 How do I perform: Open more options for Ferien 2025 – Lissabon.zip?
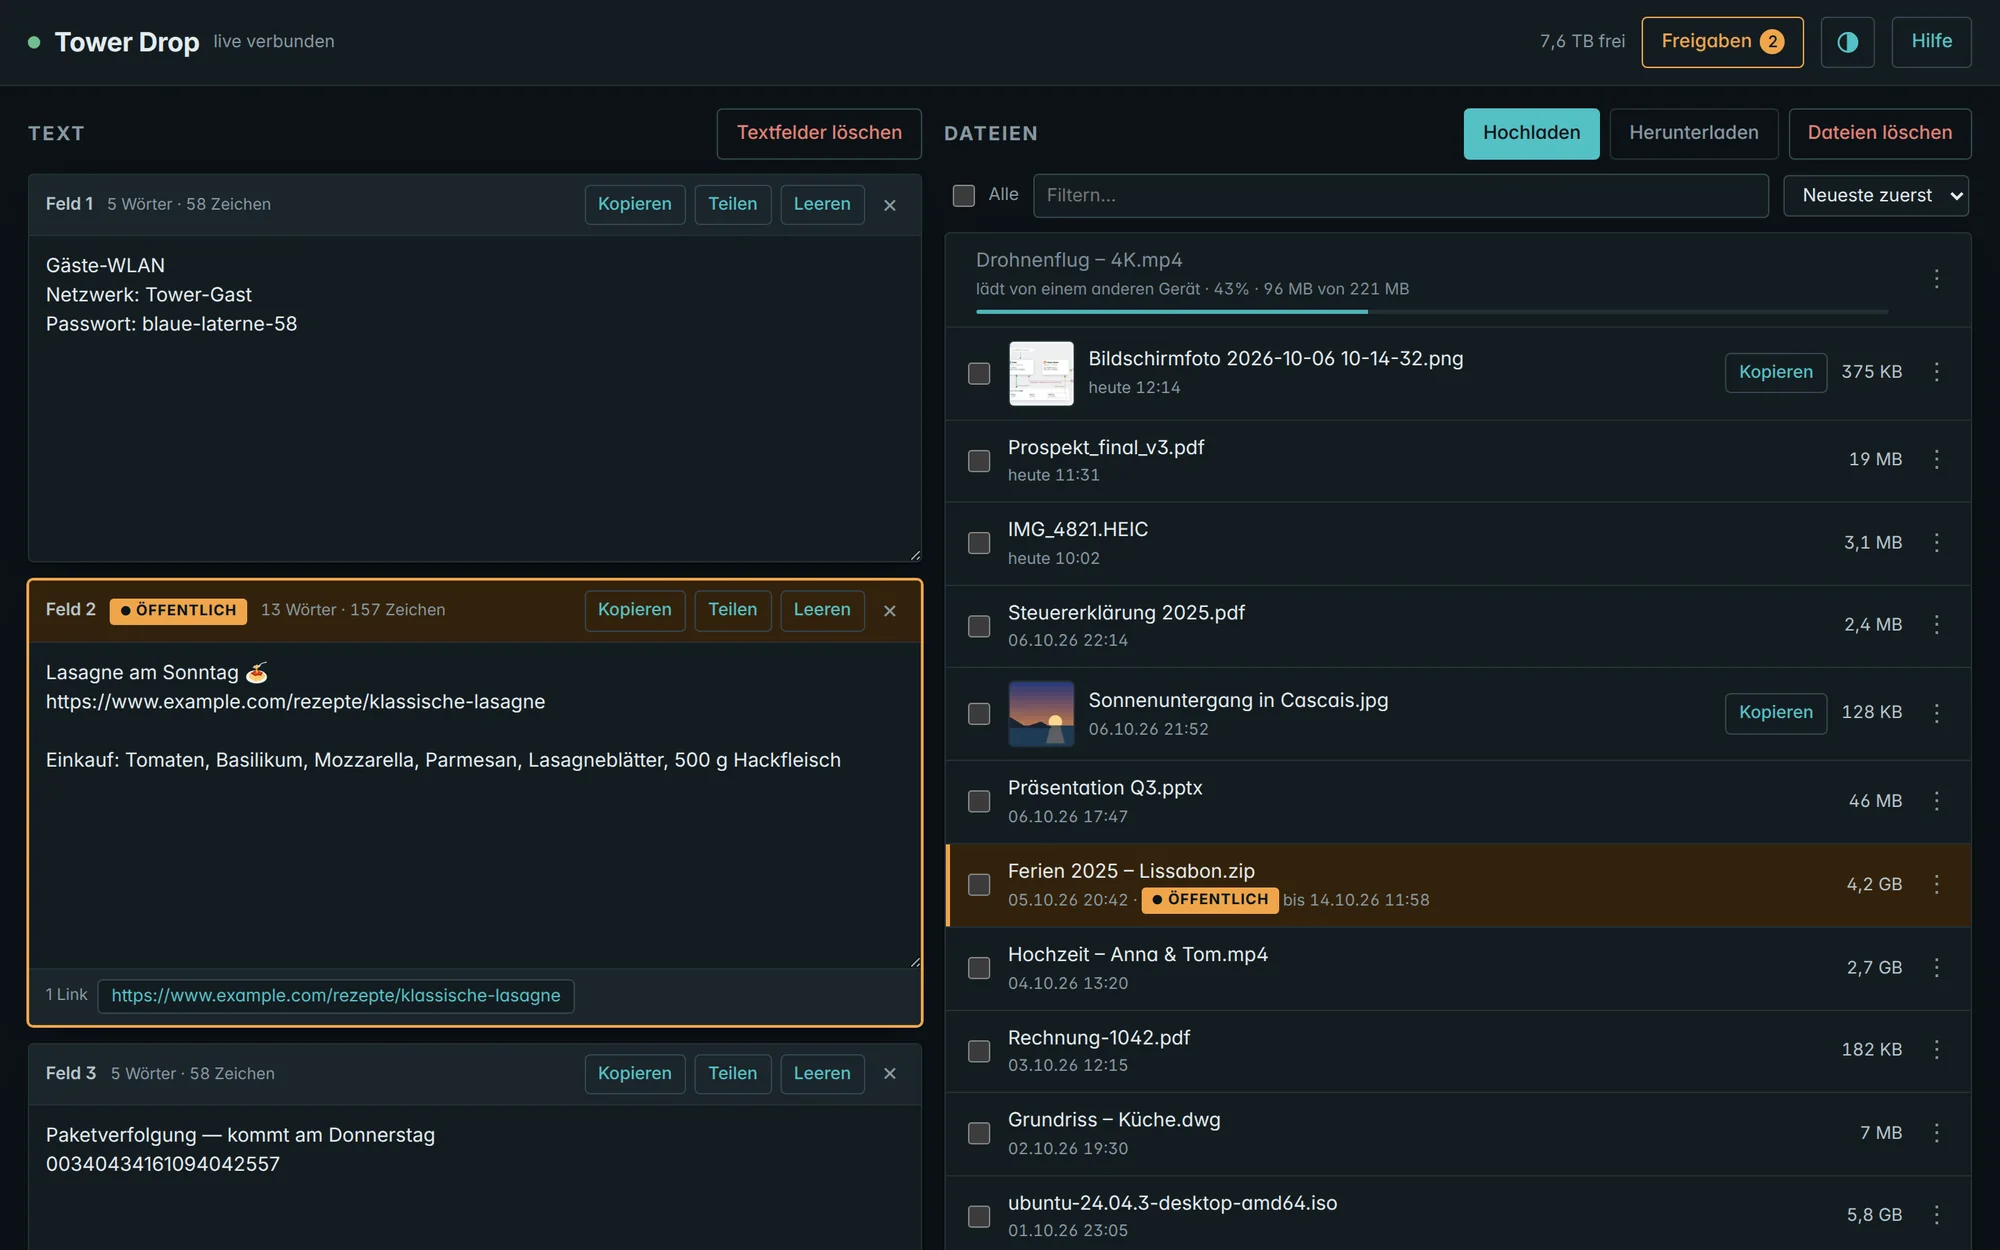click(x=1936, y=884)
